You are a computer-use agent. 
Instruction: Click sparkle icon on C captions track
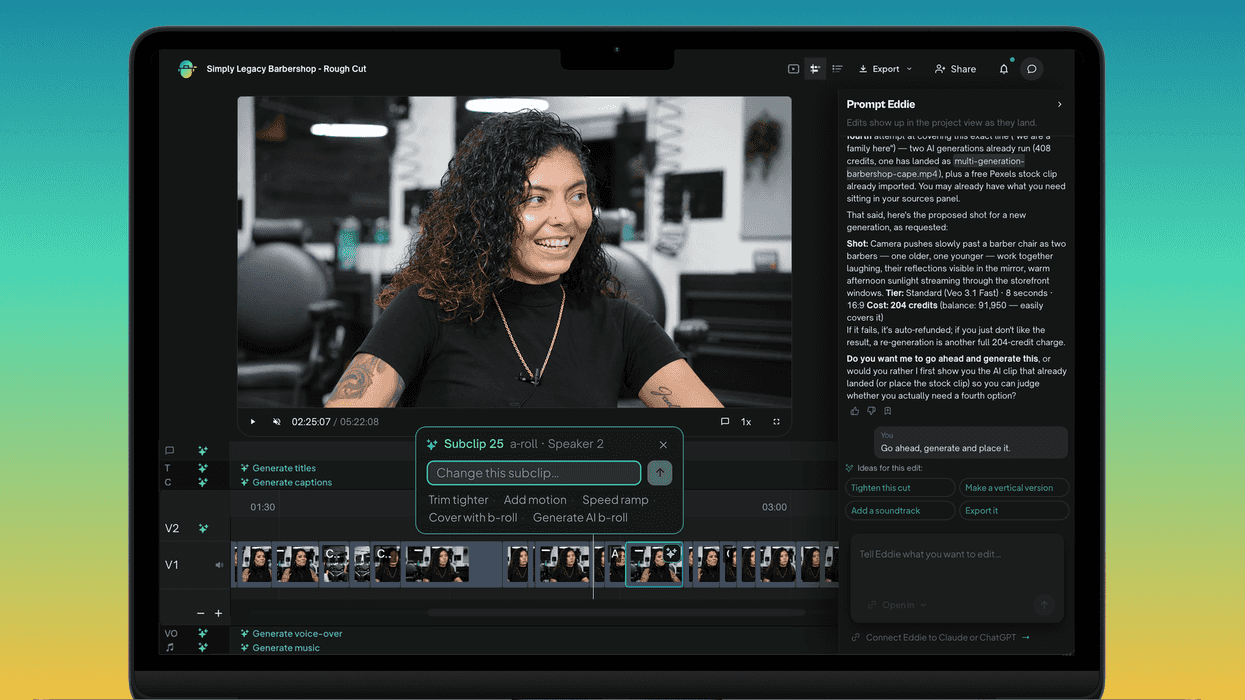point(203,482)
